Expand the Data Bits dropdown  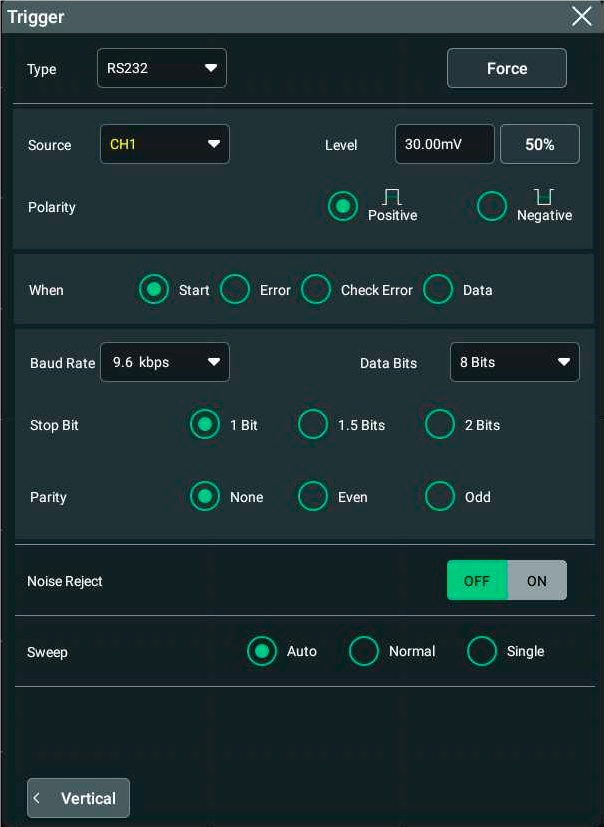(x=514, y=362)
